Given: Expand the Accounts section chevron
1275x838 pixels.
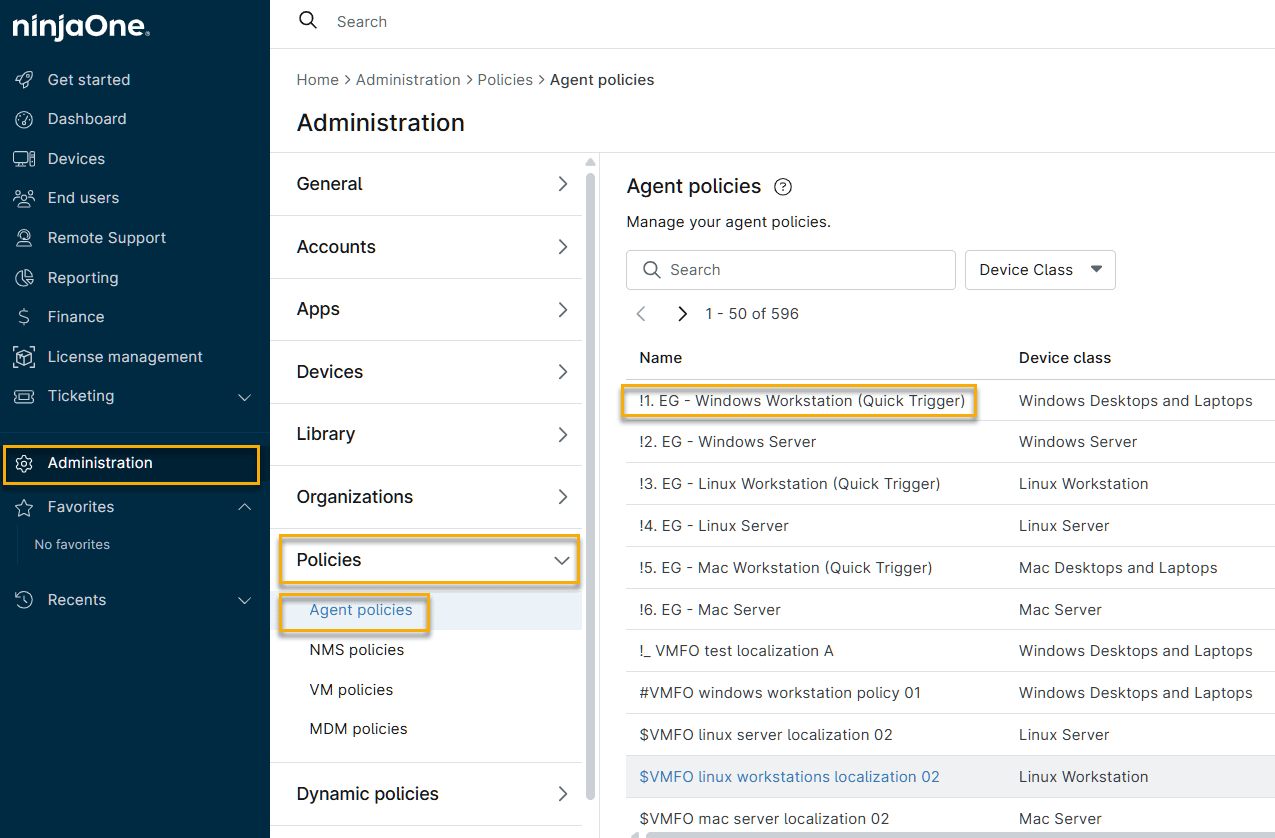Looking at the screenshot, I should coord(562,247).
